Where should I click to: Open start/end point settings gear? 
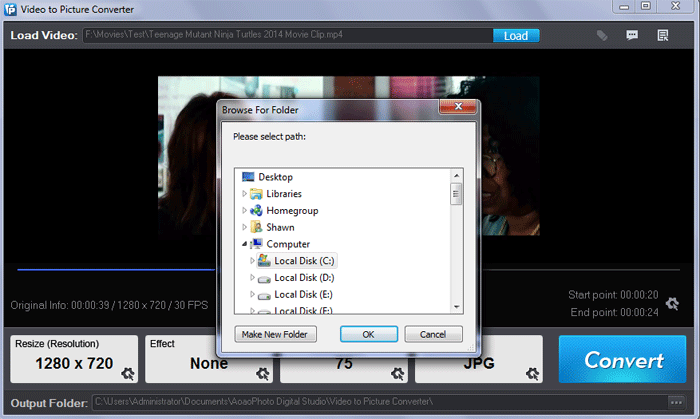[x=672, y=304]
